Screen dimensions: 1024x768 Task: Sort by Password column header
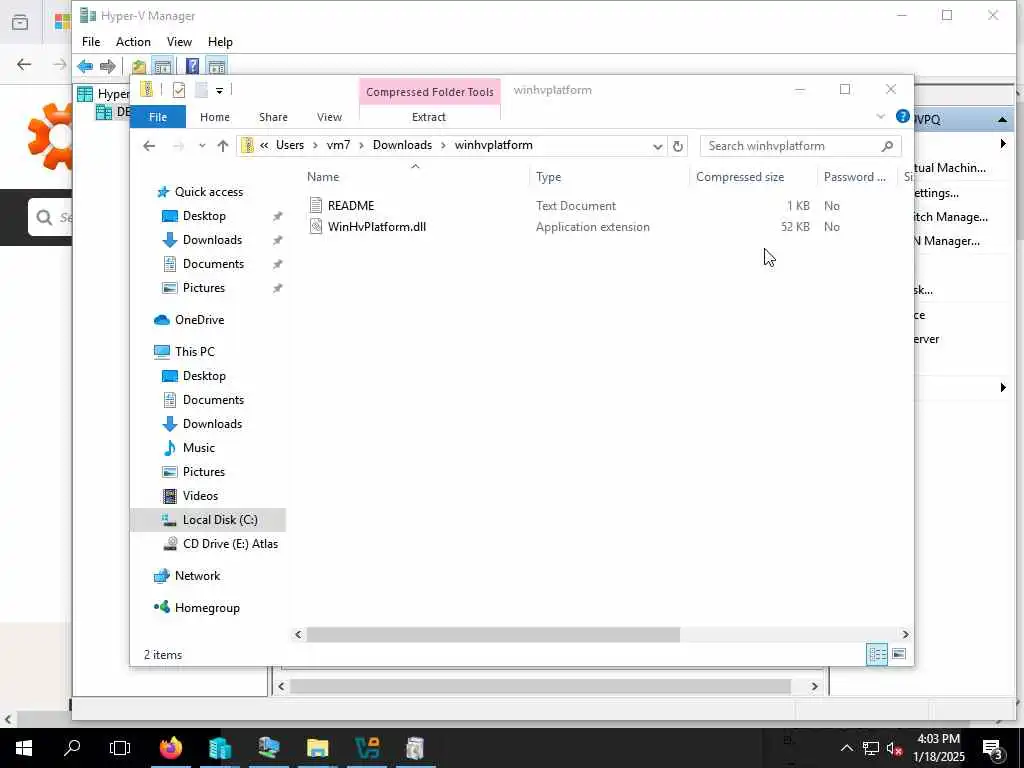tap(857, 177)
